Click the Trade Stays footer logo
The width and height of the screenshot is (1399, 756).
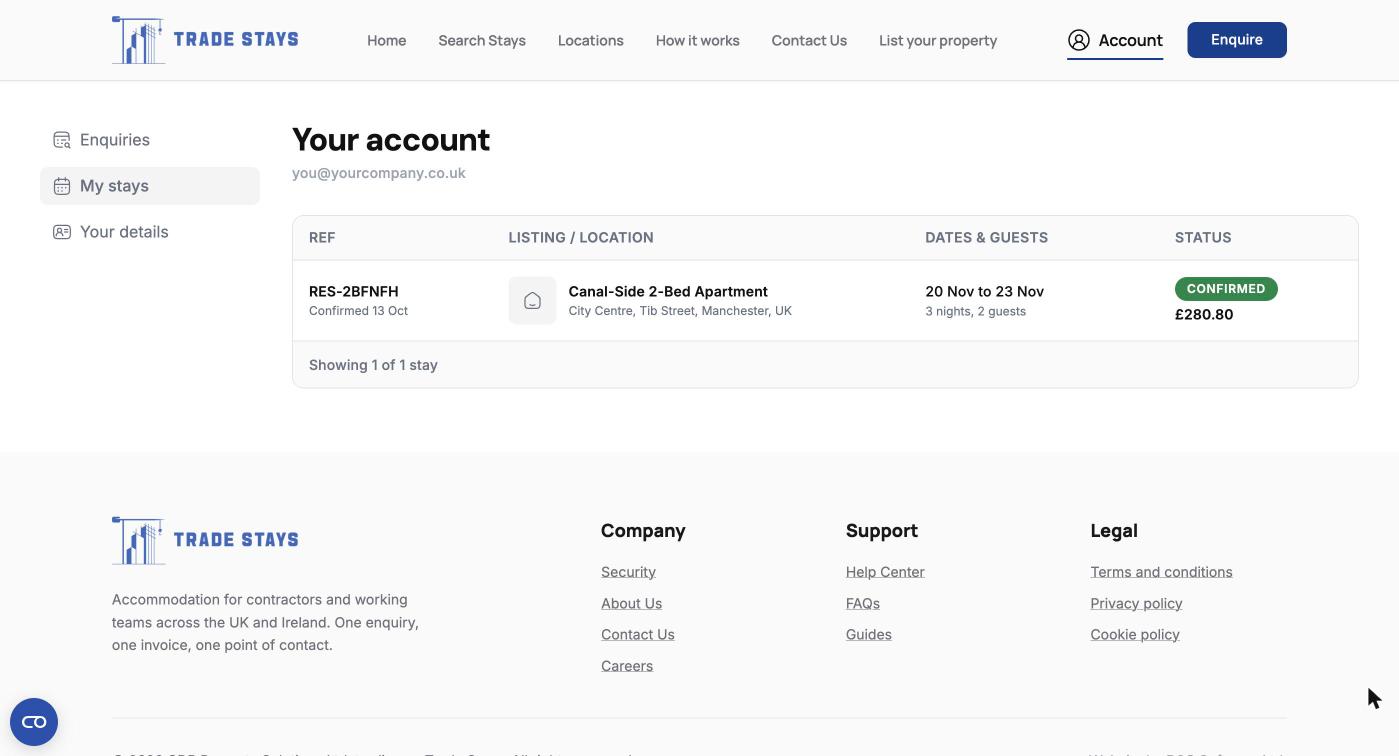tap(205, 540)
